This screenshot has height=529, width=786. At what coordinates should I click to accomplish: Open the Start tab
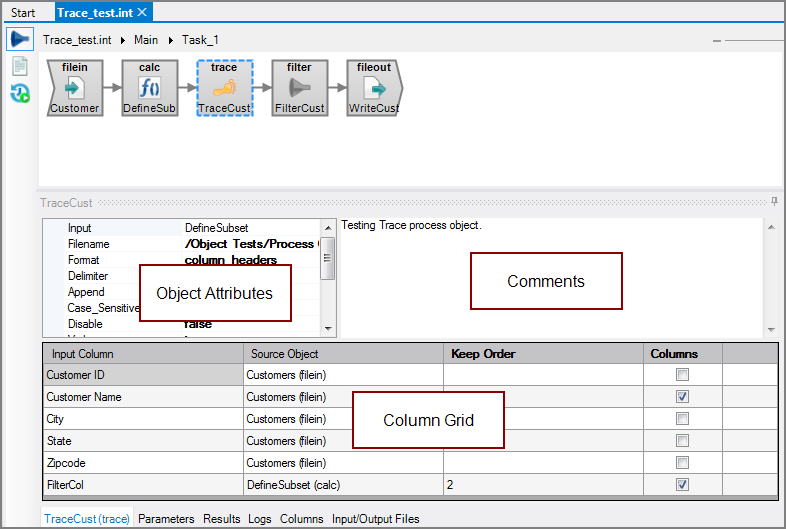23,13
